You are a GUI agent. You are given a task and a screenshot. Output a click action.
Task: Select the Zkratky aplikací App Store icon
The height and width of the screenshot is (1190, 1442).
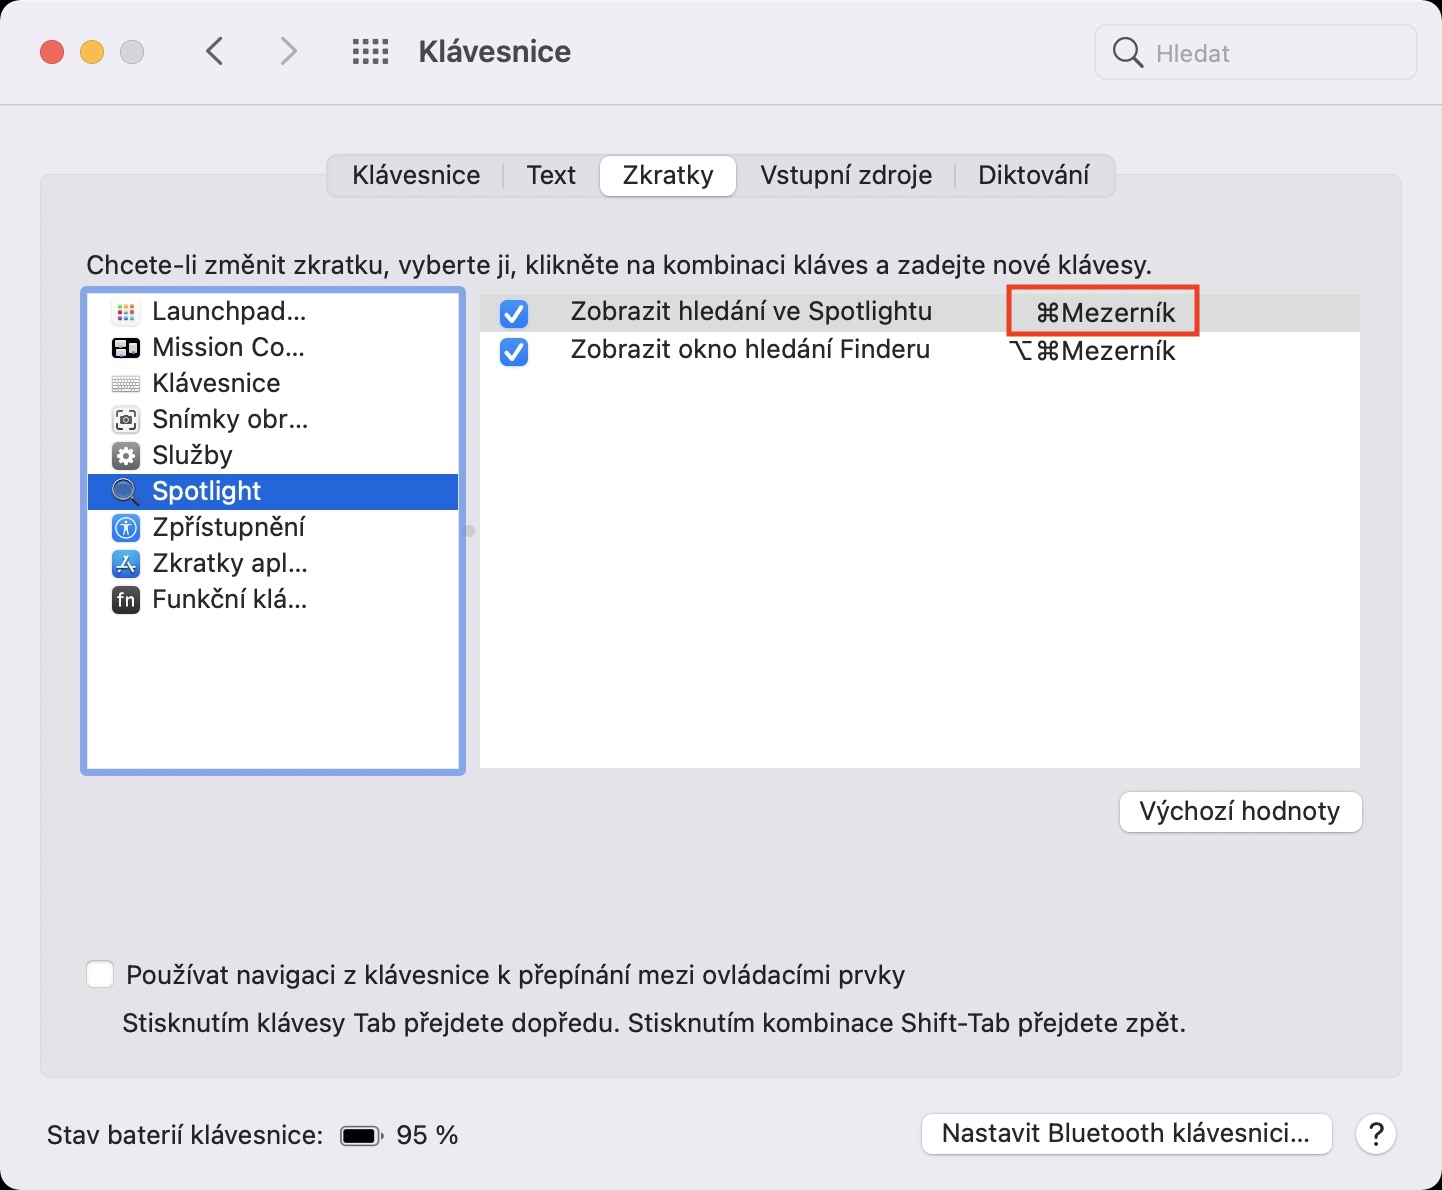(x=126, y=564)
